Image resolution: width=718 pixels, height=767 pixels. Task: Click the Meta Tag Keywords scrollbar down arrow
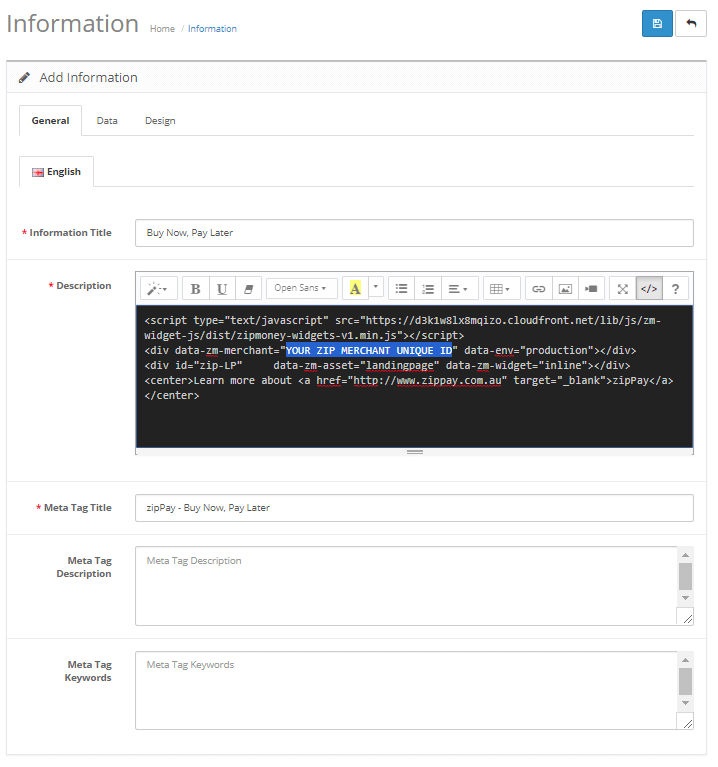[685, 702]
